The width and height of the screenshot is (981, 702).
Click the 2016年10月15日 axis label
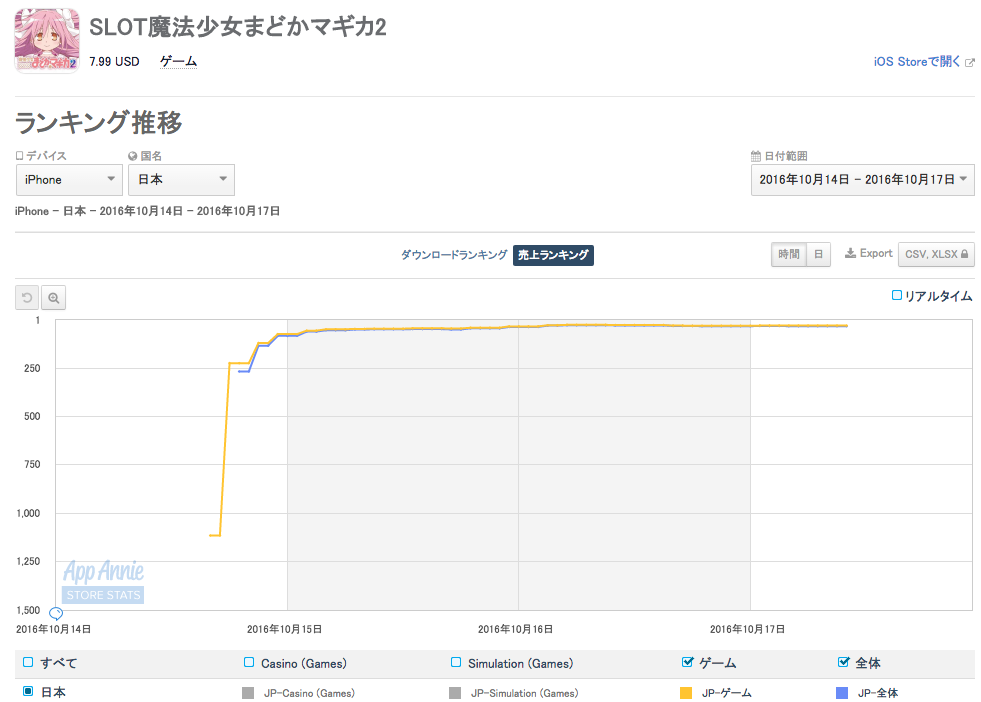point(284,629)
